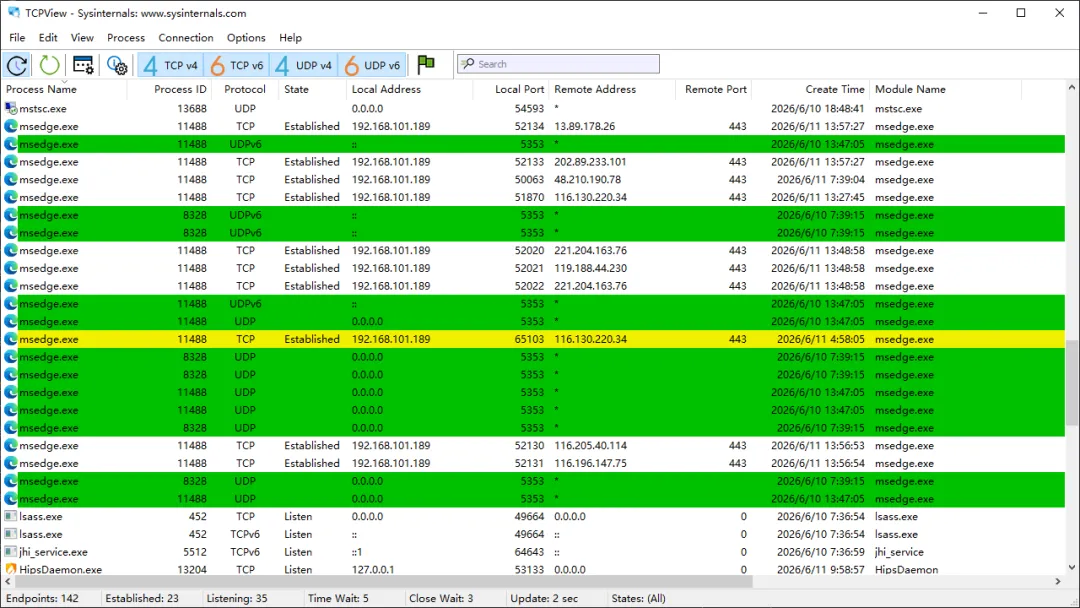Click the HipsDaemon.exe orange icon

10,569
